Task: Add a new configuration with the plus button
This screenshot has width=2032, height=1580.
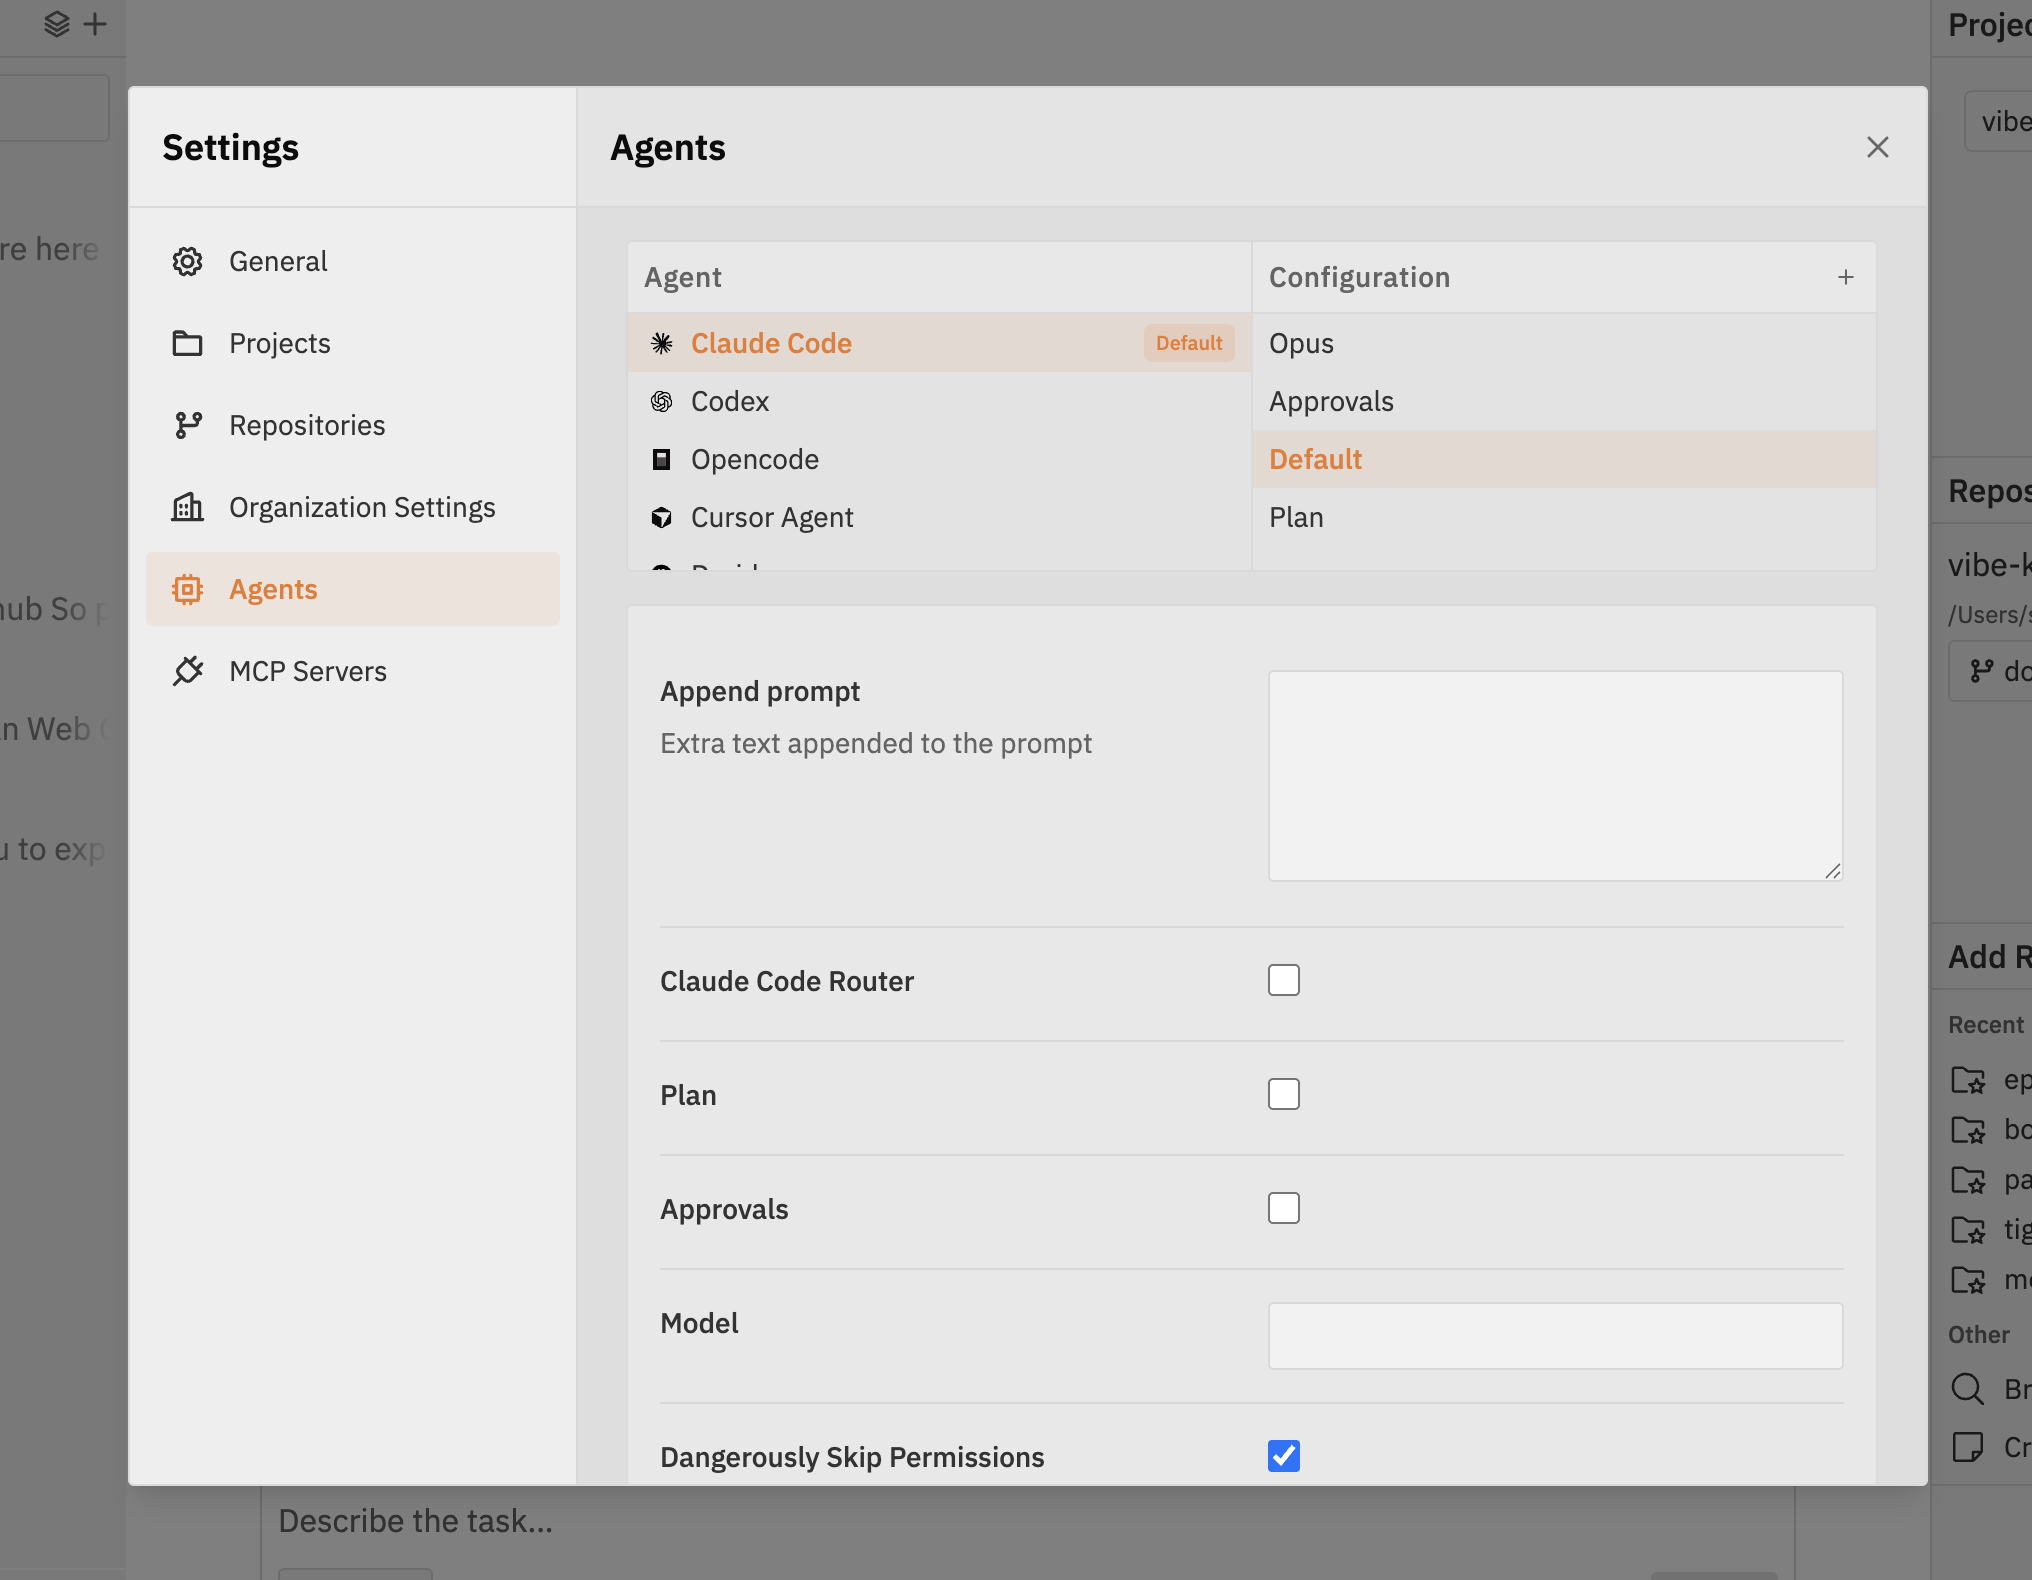Action: [1845, 277]
